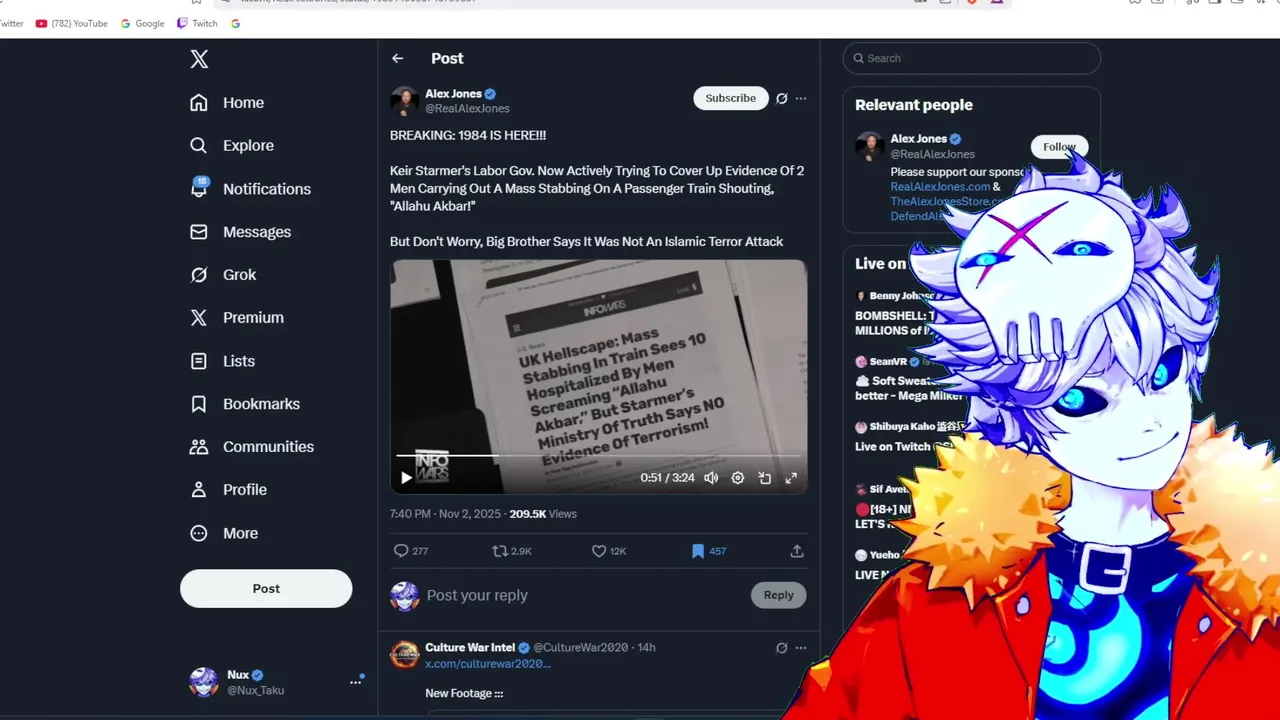1280x720 pixels.
Task: Click the sidebar Post button
Action: pyautogui.click(x=266, y=589)
